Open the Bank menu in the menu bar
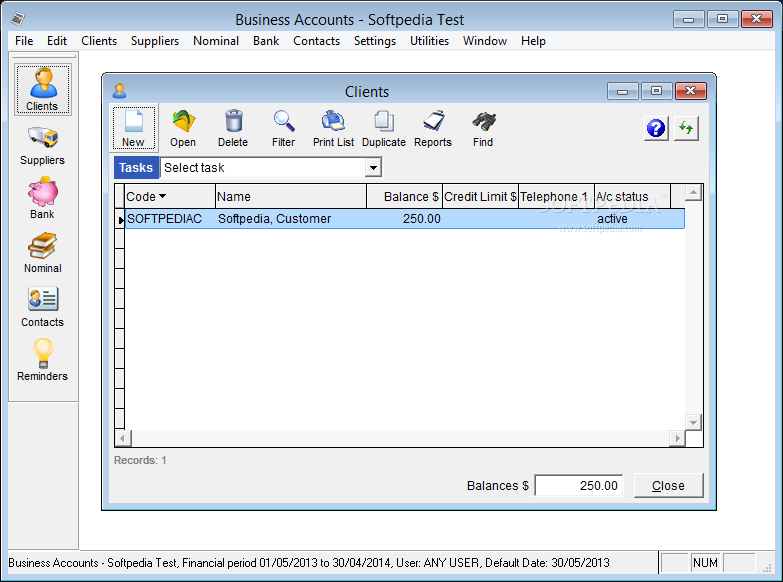The width and height of the screenshot is (783, 582). (x=266, y=41)
